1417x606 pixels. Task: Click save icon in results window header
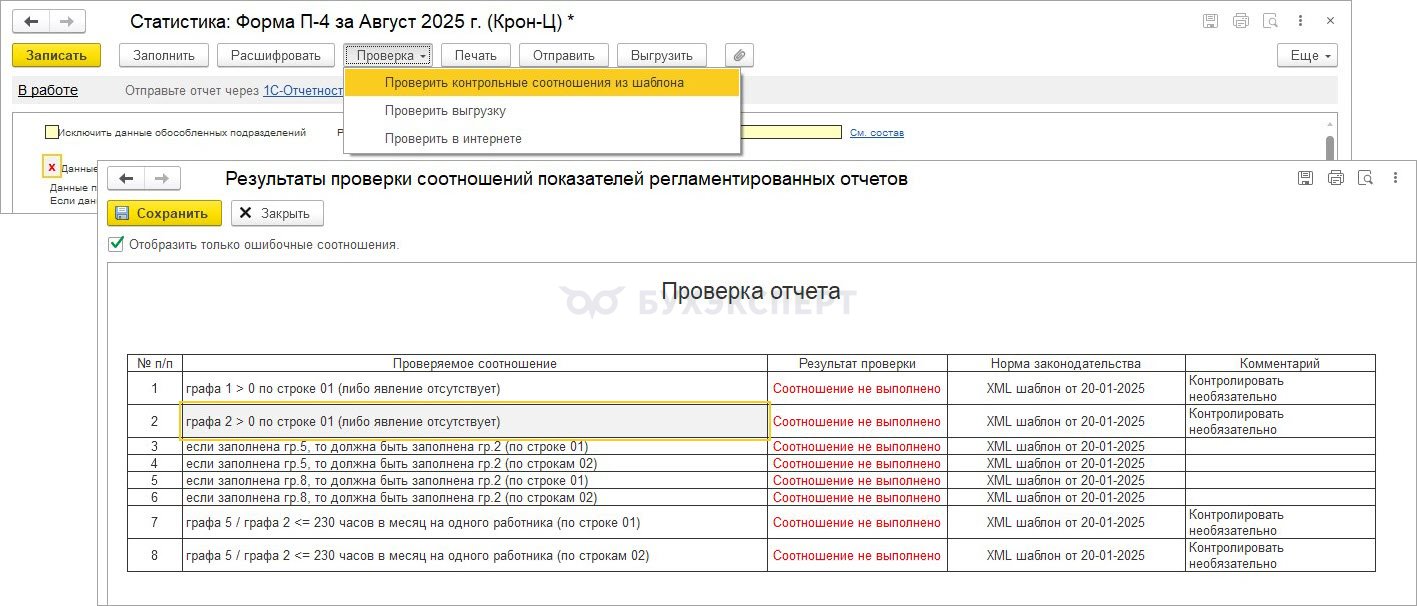(1305, 178)
